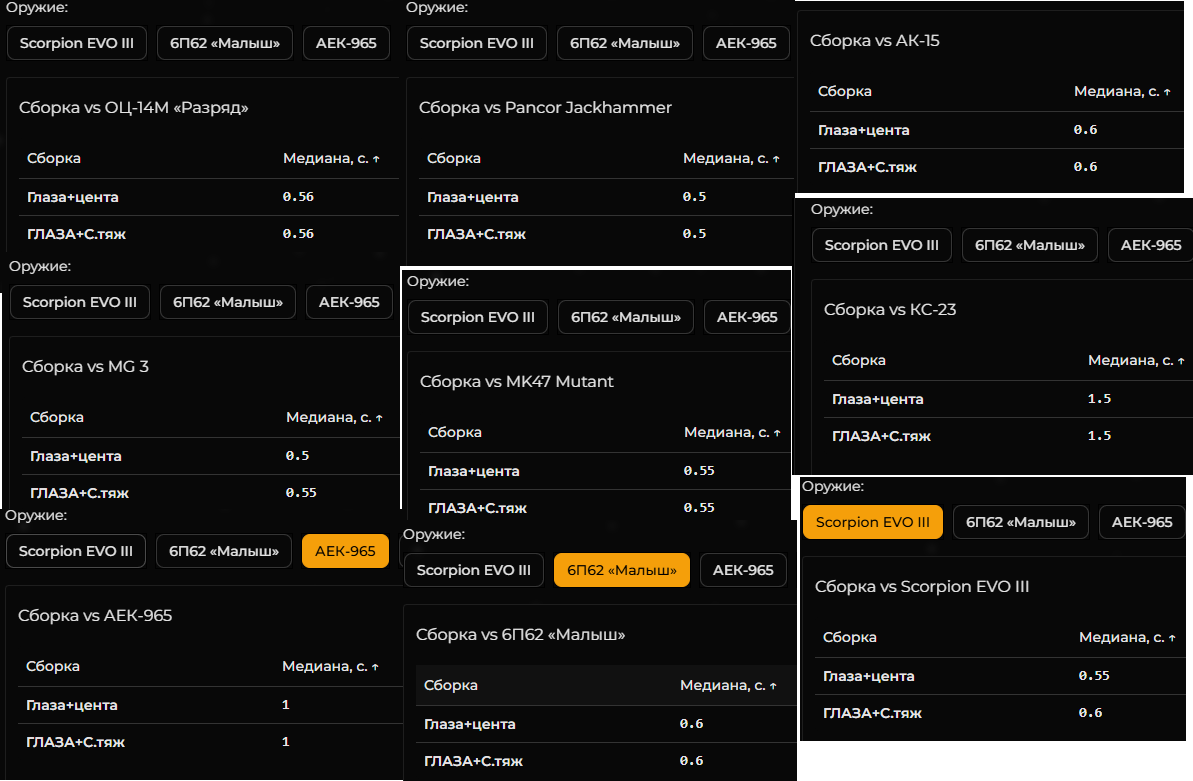Choose АЕК-965 above the Pancor Jackhammer table

(746, 43)
